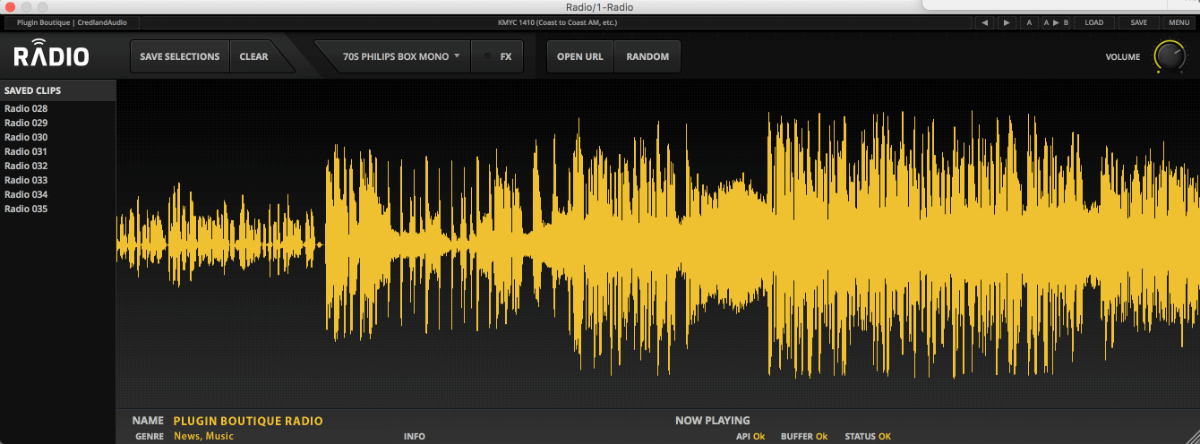Select the Radio 031 saved clip
The height and width of the screenshot is (444, 1200).
[26, 151]
